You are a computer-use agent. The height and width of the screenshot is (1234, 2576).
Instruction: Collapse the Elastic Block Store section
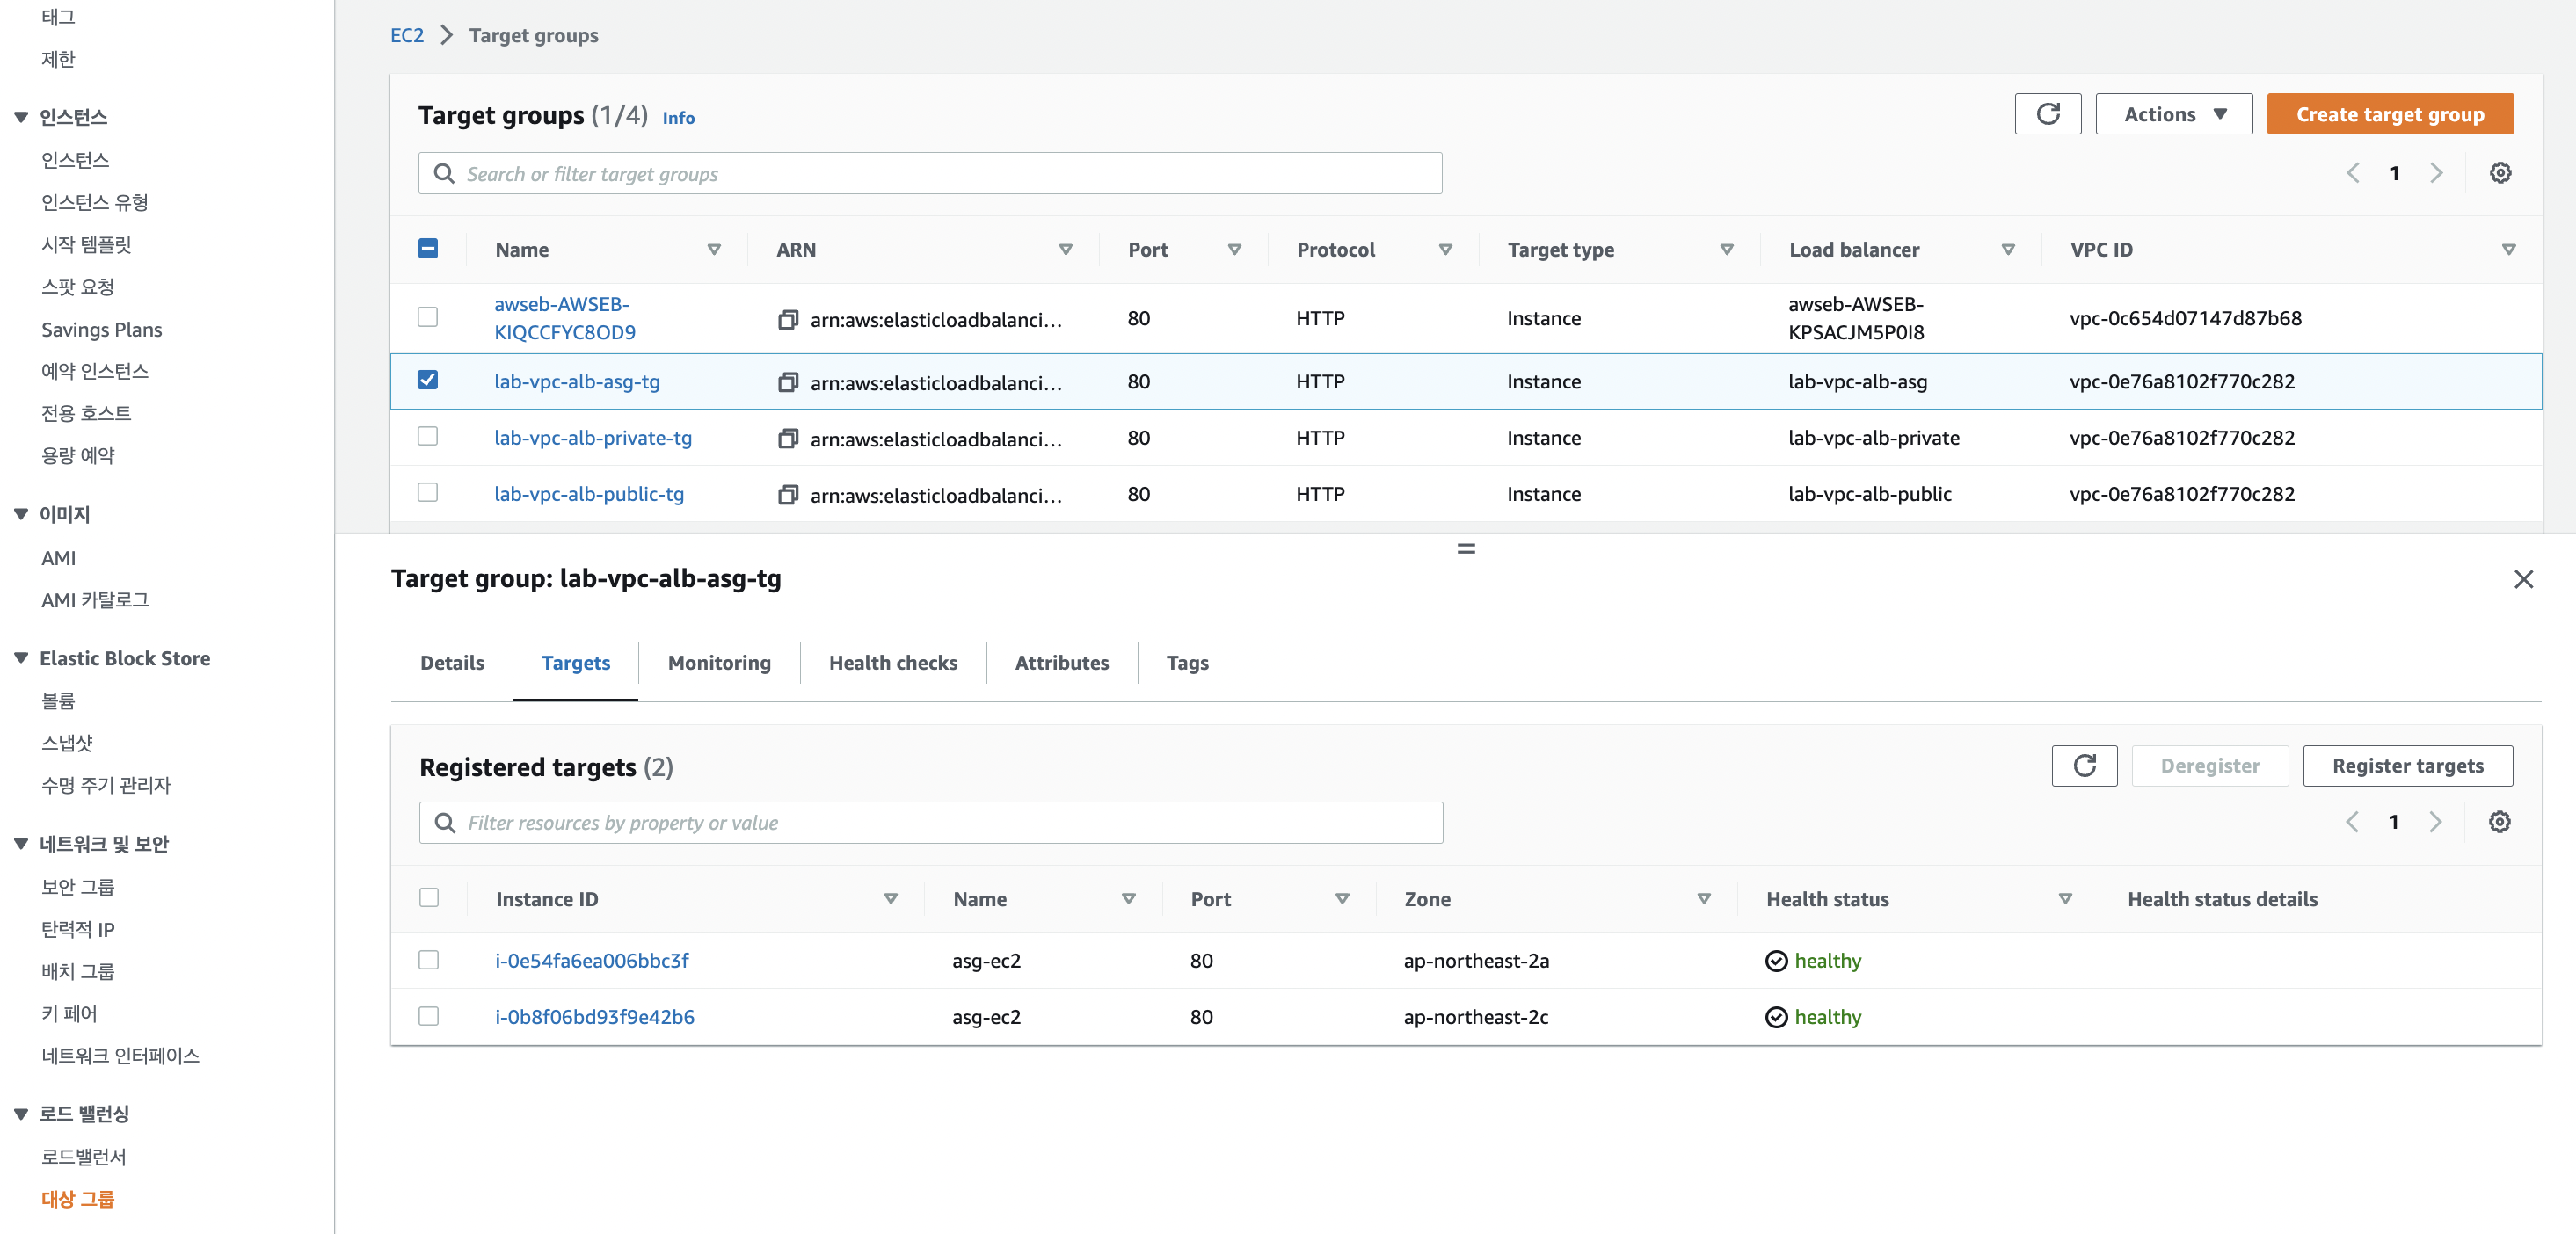click(21, 658)
